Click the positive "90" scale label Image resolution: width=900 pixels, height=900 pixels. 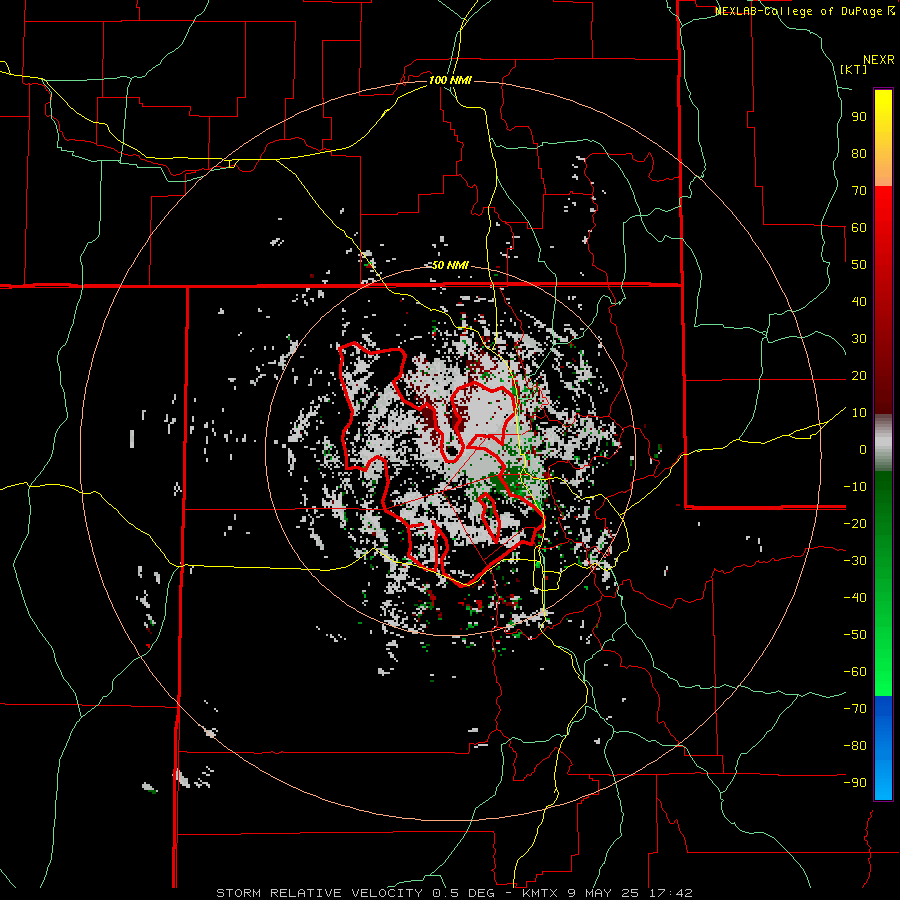pos(859,117)
